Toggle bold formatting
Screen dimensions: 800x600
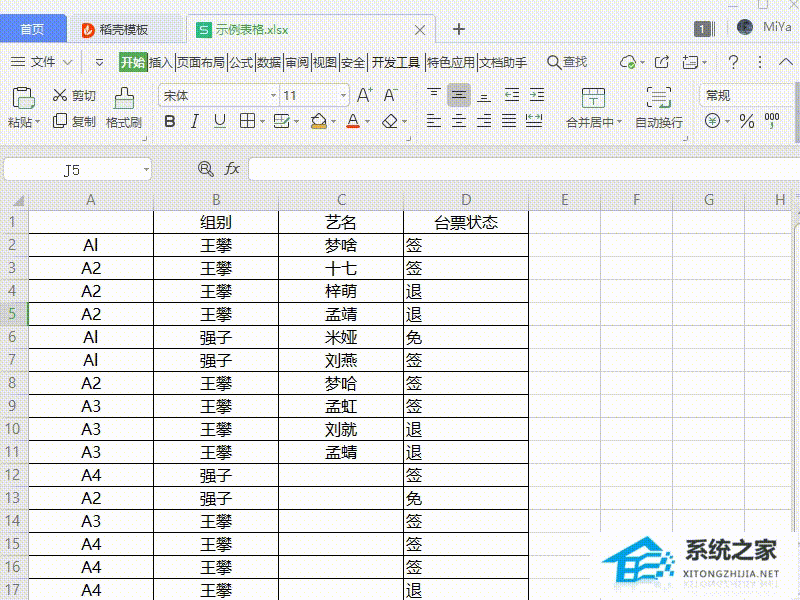(169, 121)
